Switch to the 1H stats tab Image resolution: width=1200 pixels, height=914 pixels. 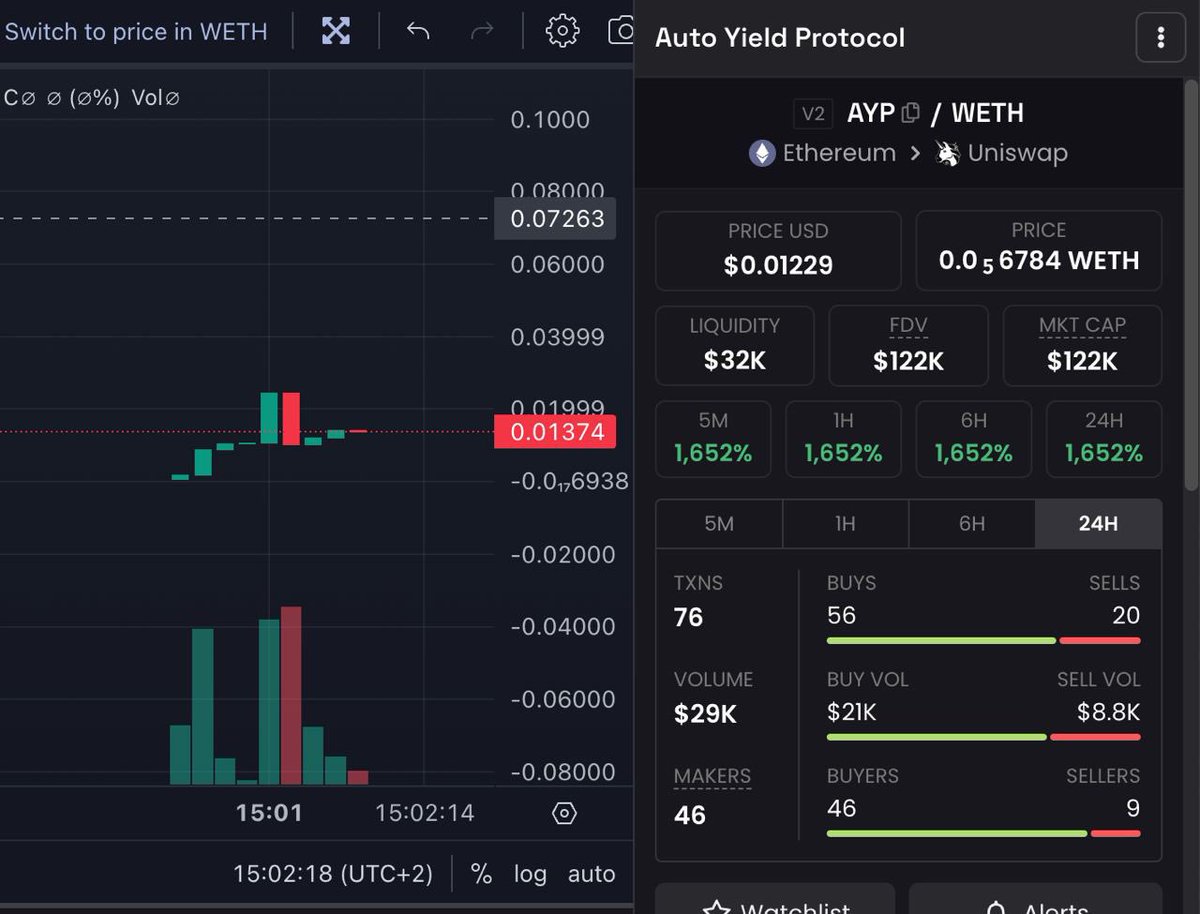[x=844, y=524]
